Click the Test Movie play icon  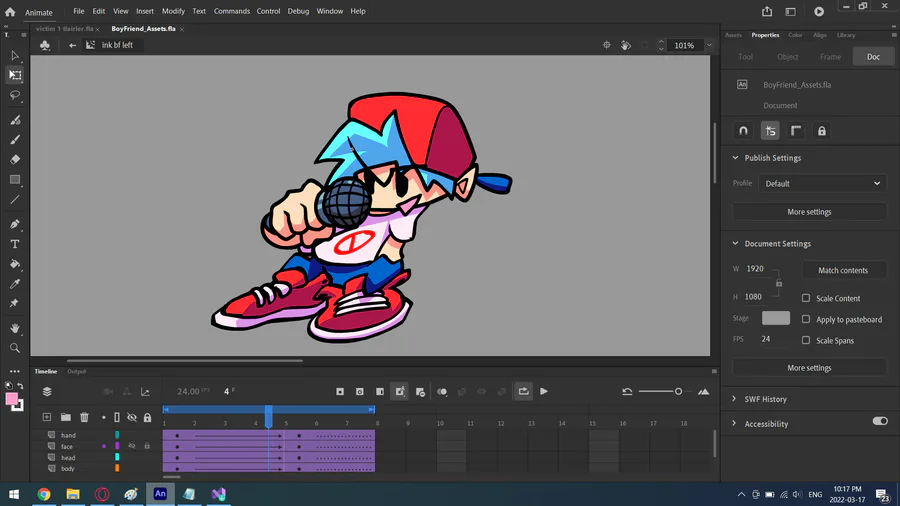point(819,11)
